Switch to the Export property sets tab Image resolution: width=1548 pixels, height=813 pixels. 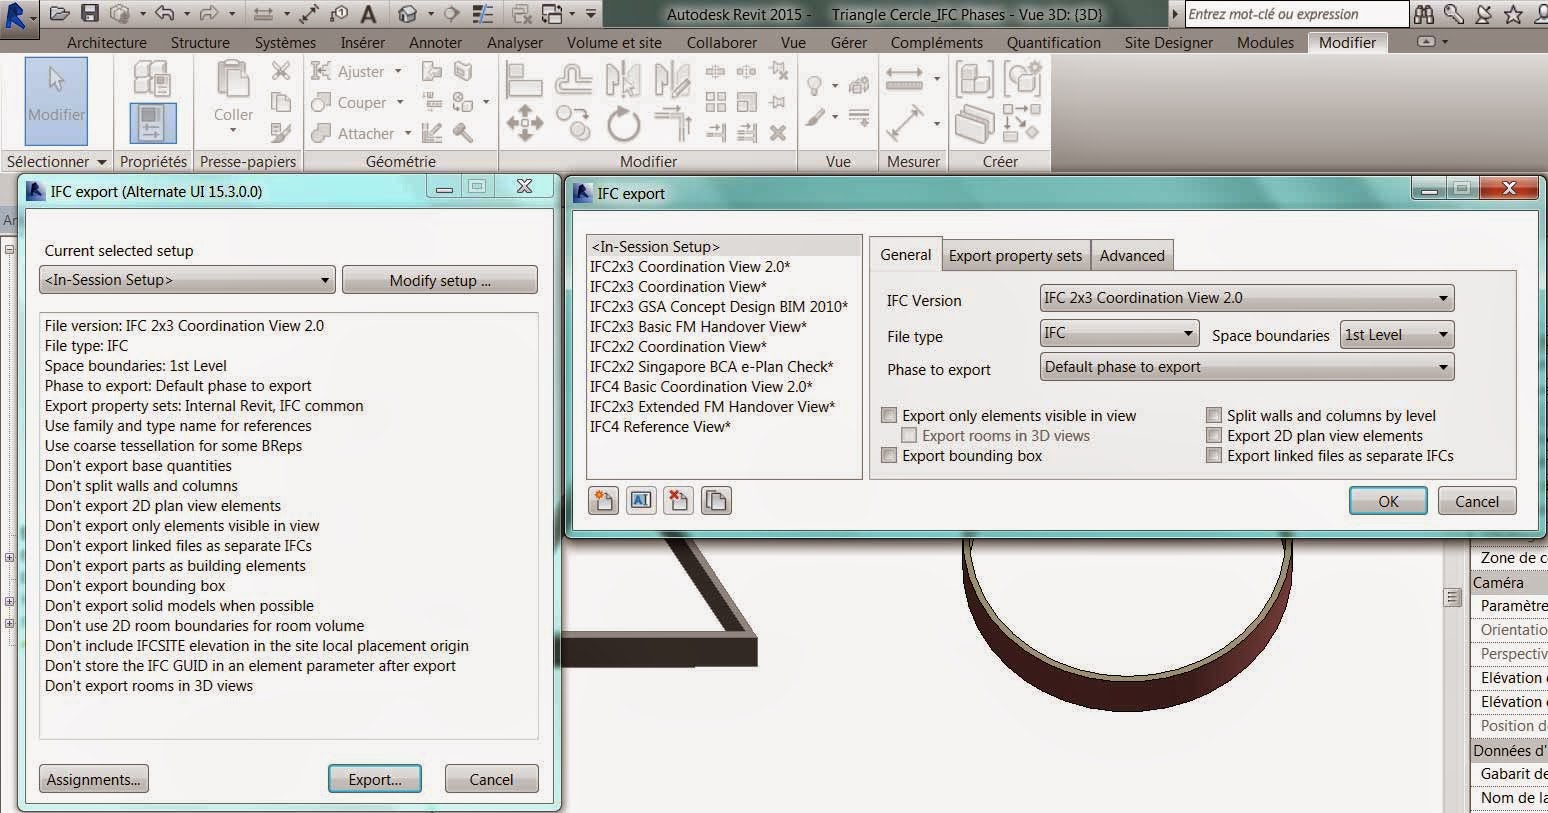coord(1015,256)
